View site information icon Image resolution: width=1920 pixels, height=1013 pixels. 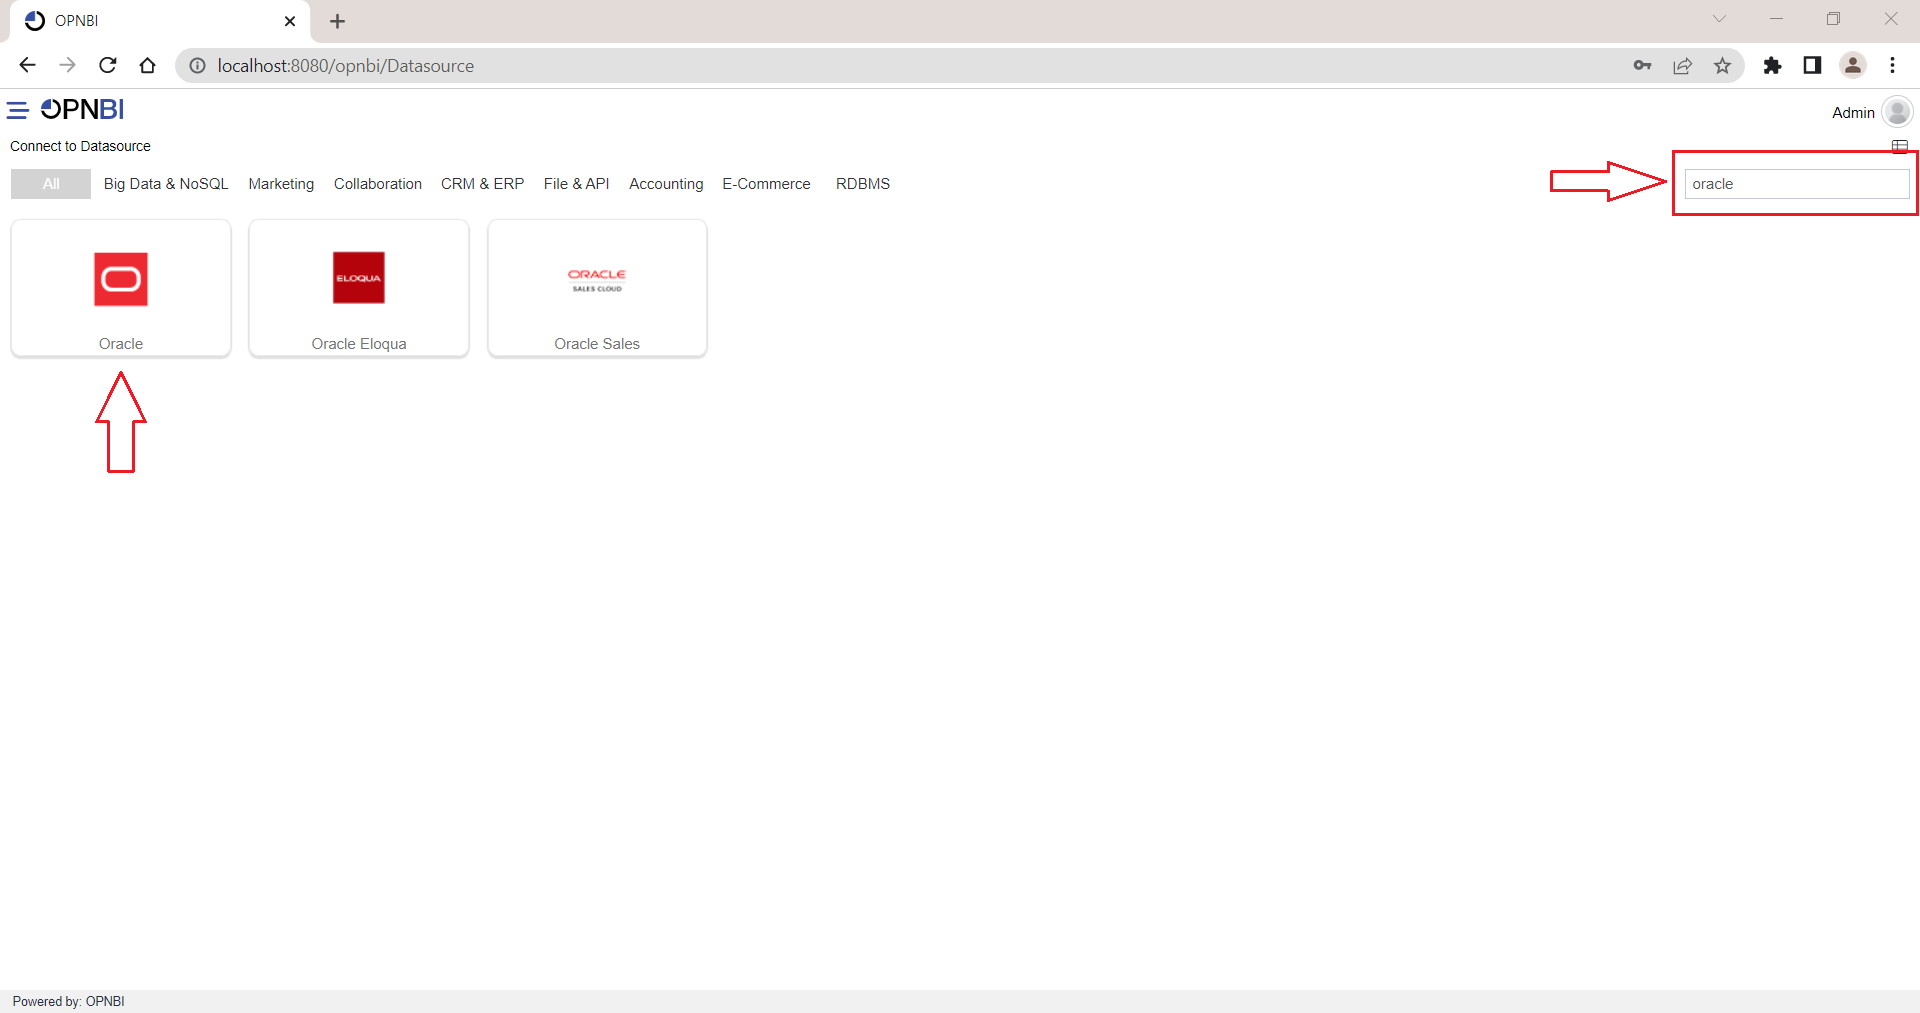(x=198, y=66)
